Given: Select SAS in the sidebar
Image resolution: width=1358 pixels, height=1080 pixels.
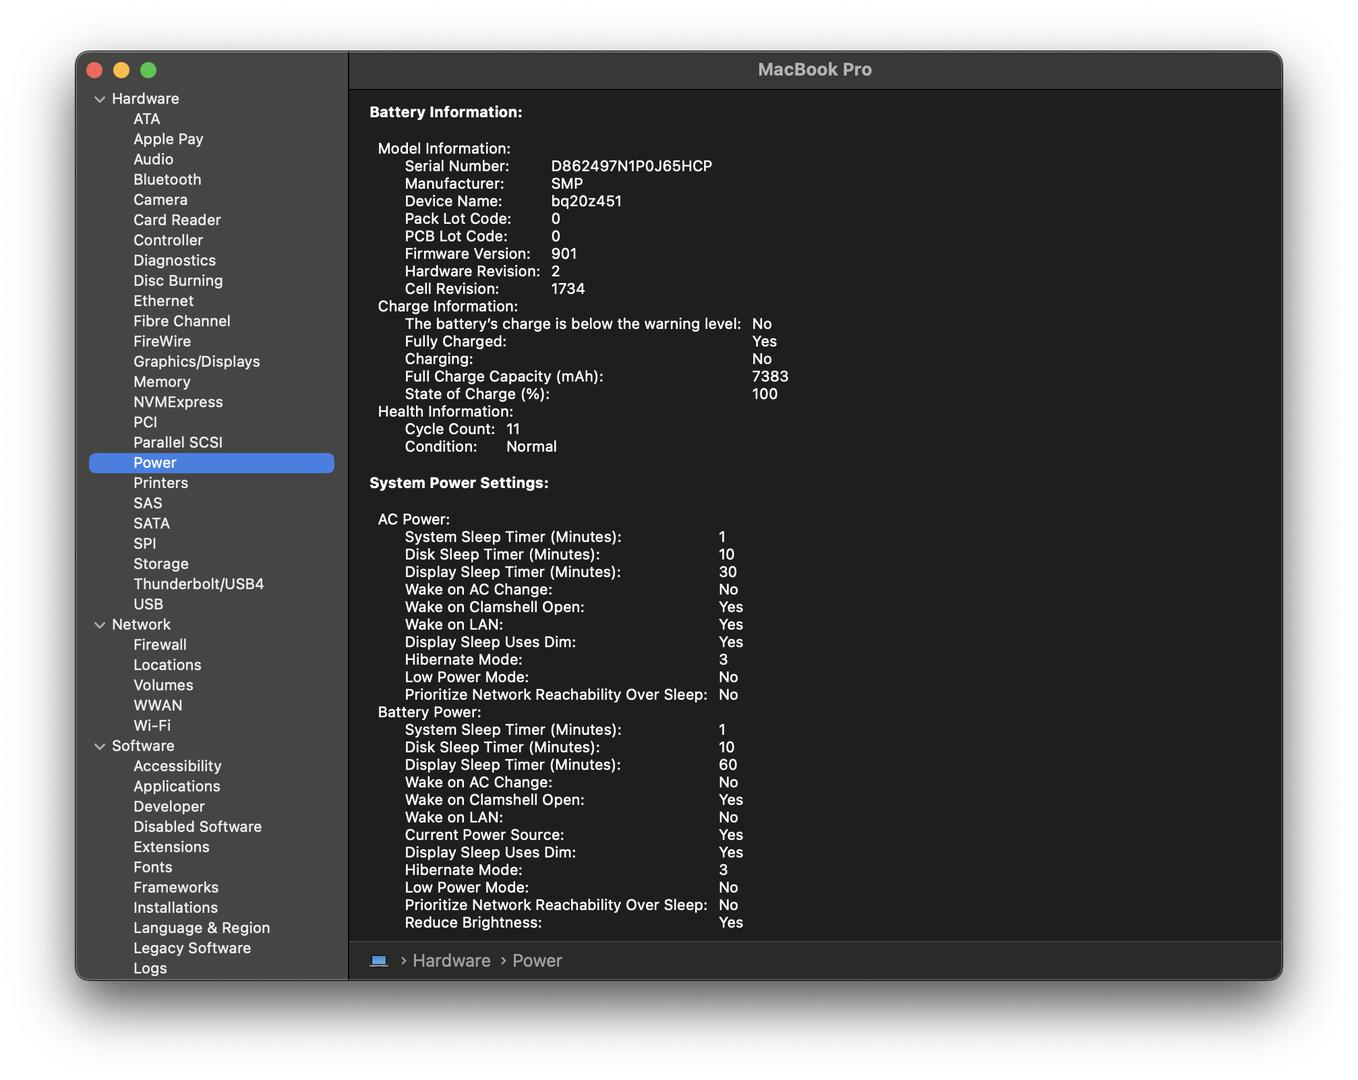Looking at the screenshot, I should (x=147, y=503).
